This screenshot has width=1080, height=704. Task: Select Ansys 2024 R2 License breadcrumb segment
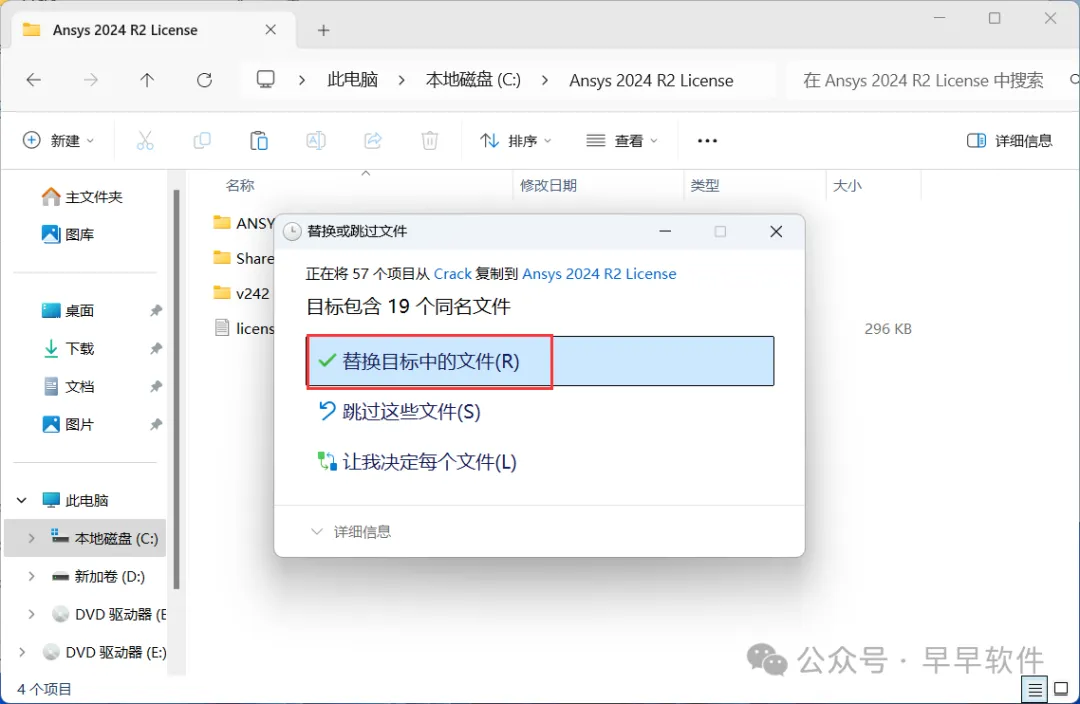coord(651,81)
